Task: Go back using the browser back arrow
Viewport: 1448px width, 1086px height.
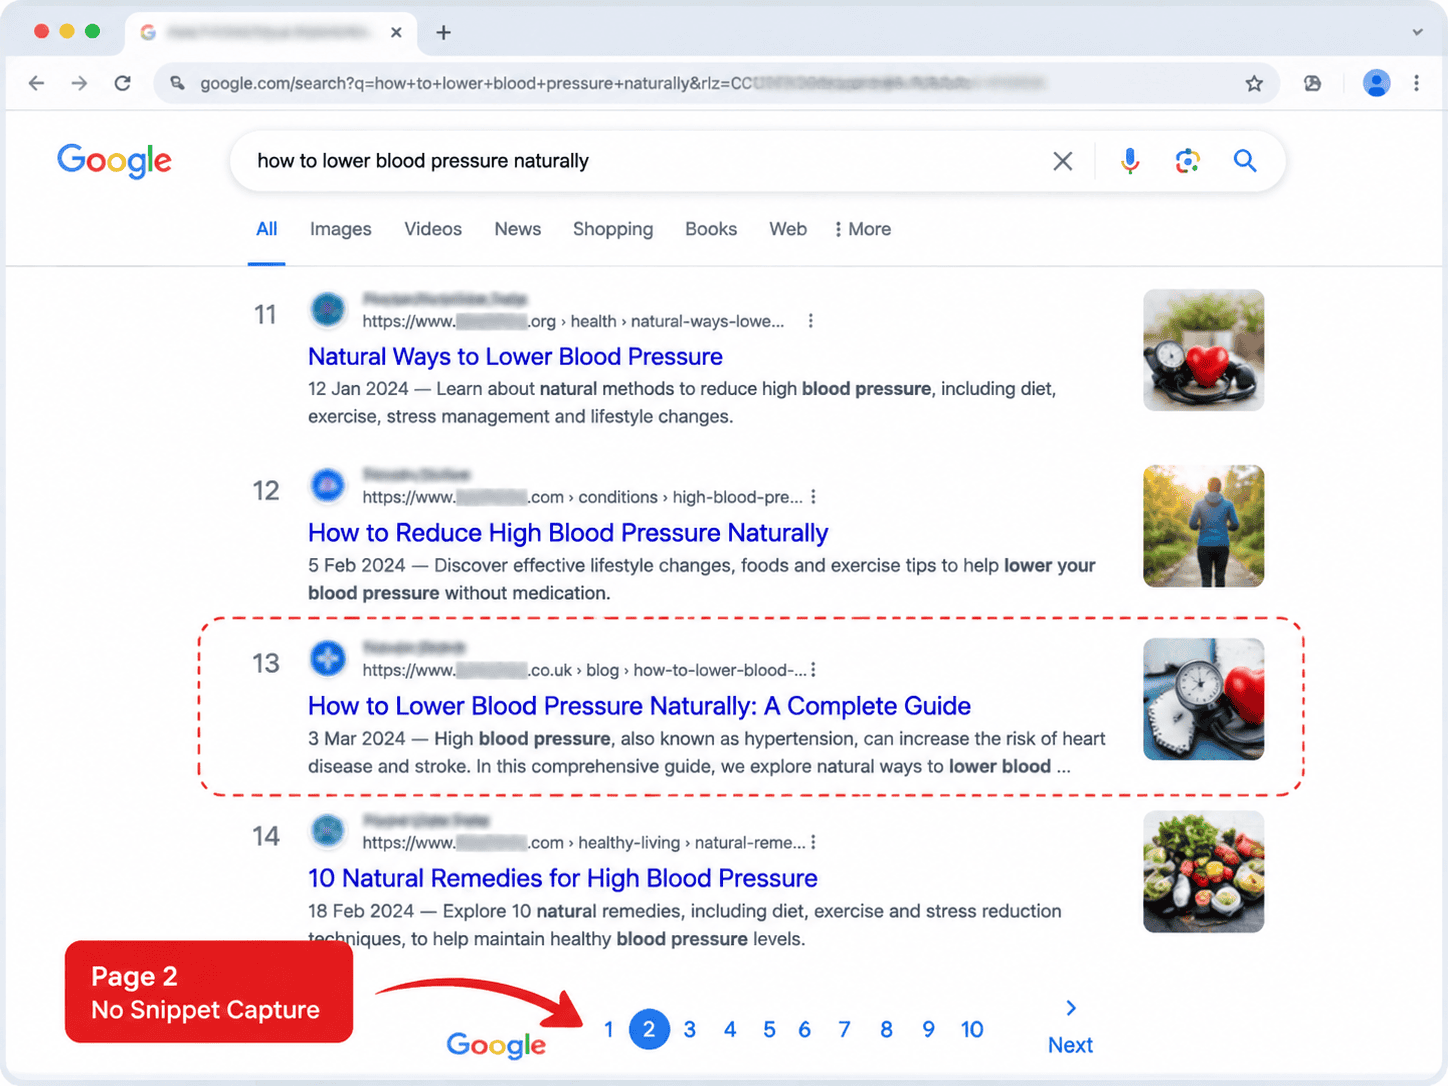Action: coord(37,83)
